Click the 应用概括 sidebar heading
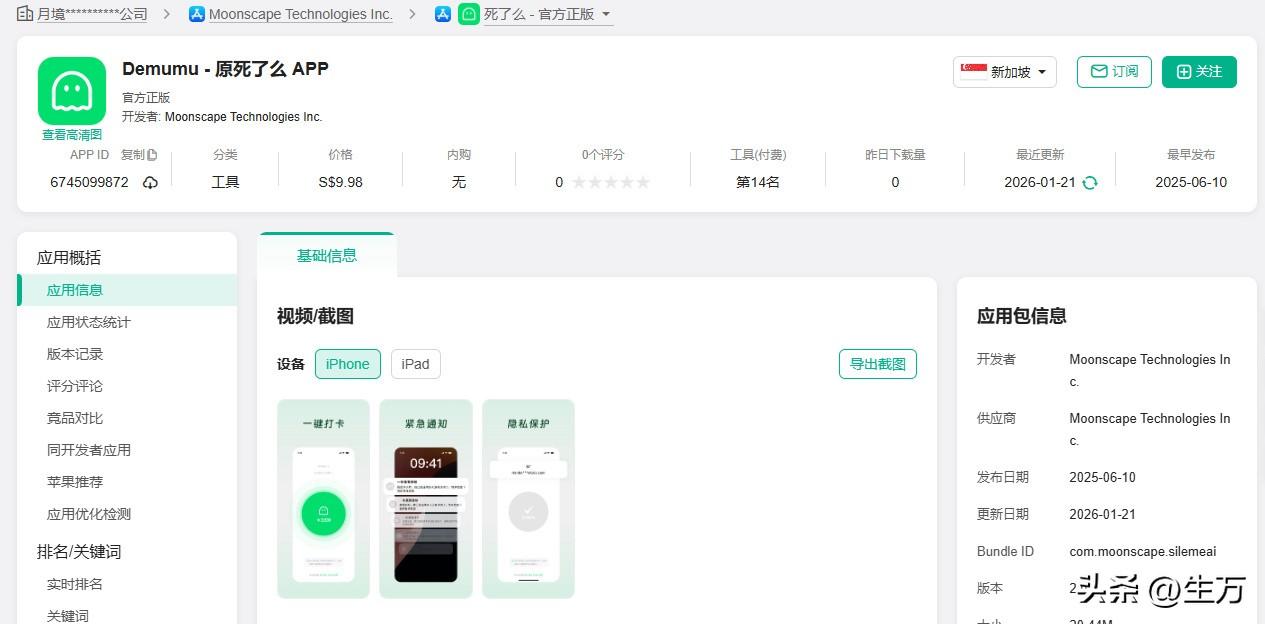Screen dimensions: 1265x624 coord(69,257)
